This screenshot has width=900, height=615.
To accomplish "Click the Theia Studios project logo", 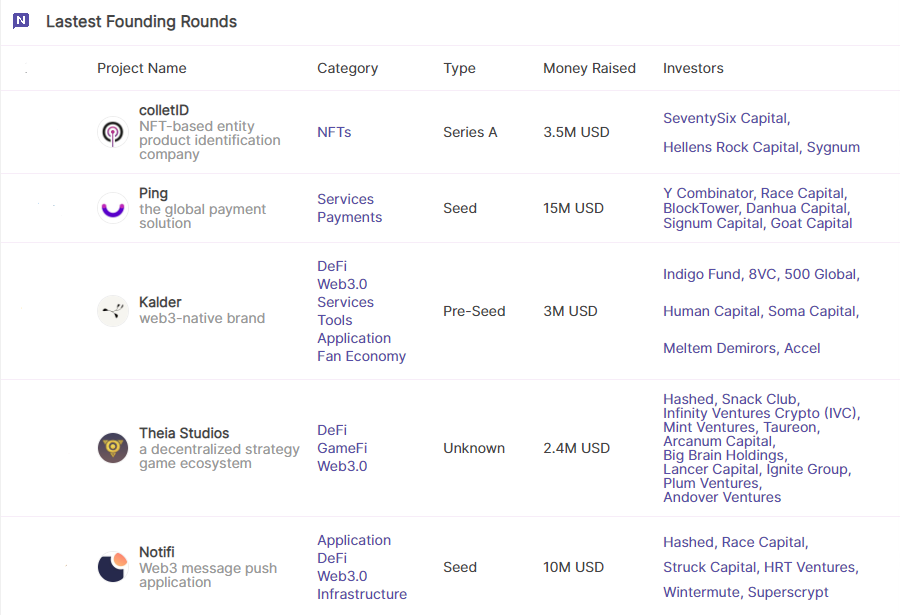I will [x=112, y=448].
